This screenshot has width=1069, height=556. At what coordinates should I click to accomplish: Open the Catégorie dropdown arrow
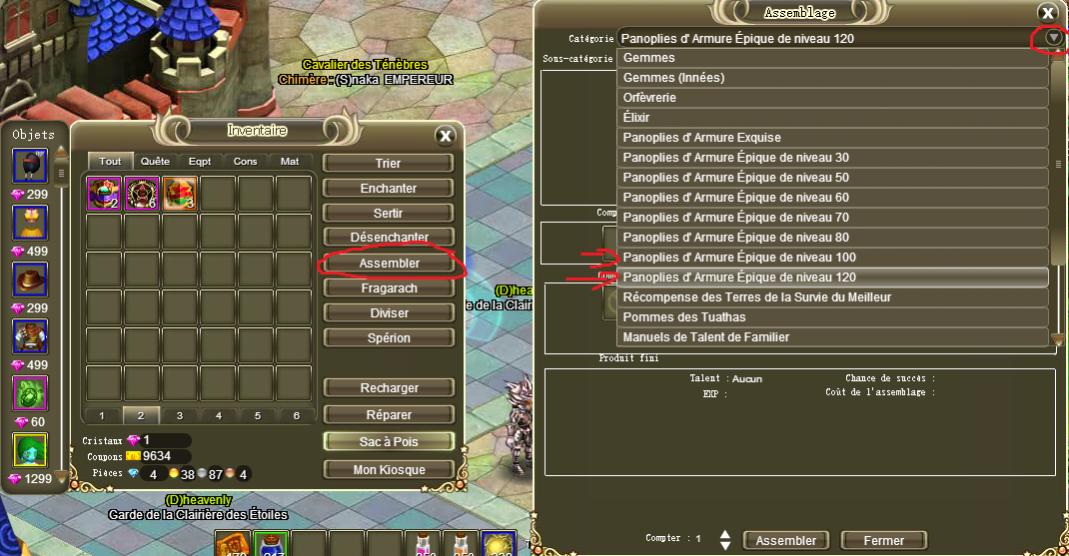tap(1054, 37)
